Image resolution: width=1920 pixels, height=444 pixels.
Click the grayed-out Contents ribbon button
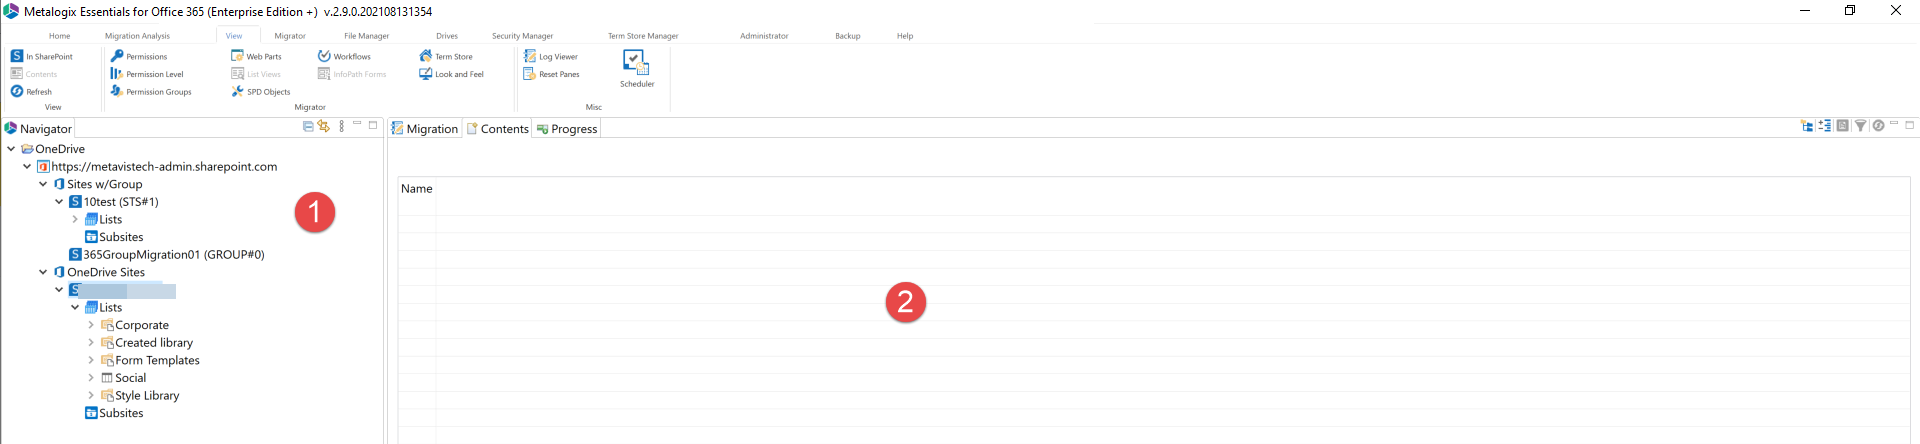tap(34, 74)
